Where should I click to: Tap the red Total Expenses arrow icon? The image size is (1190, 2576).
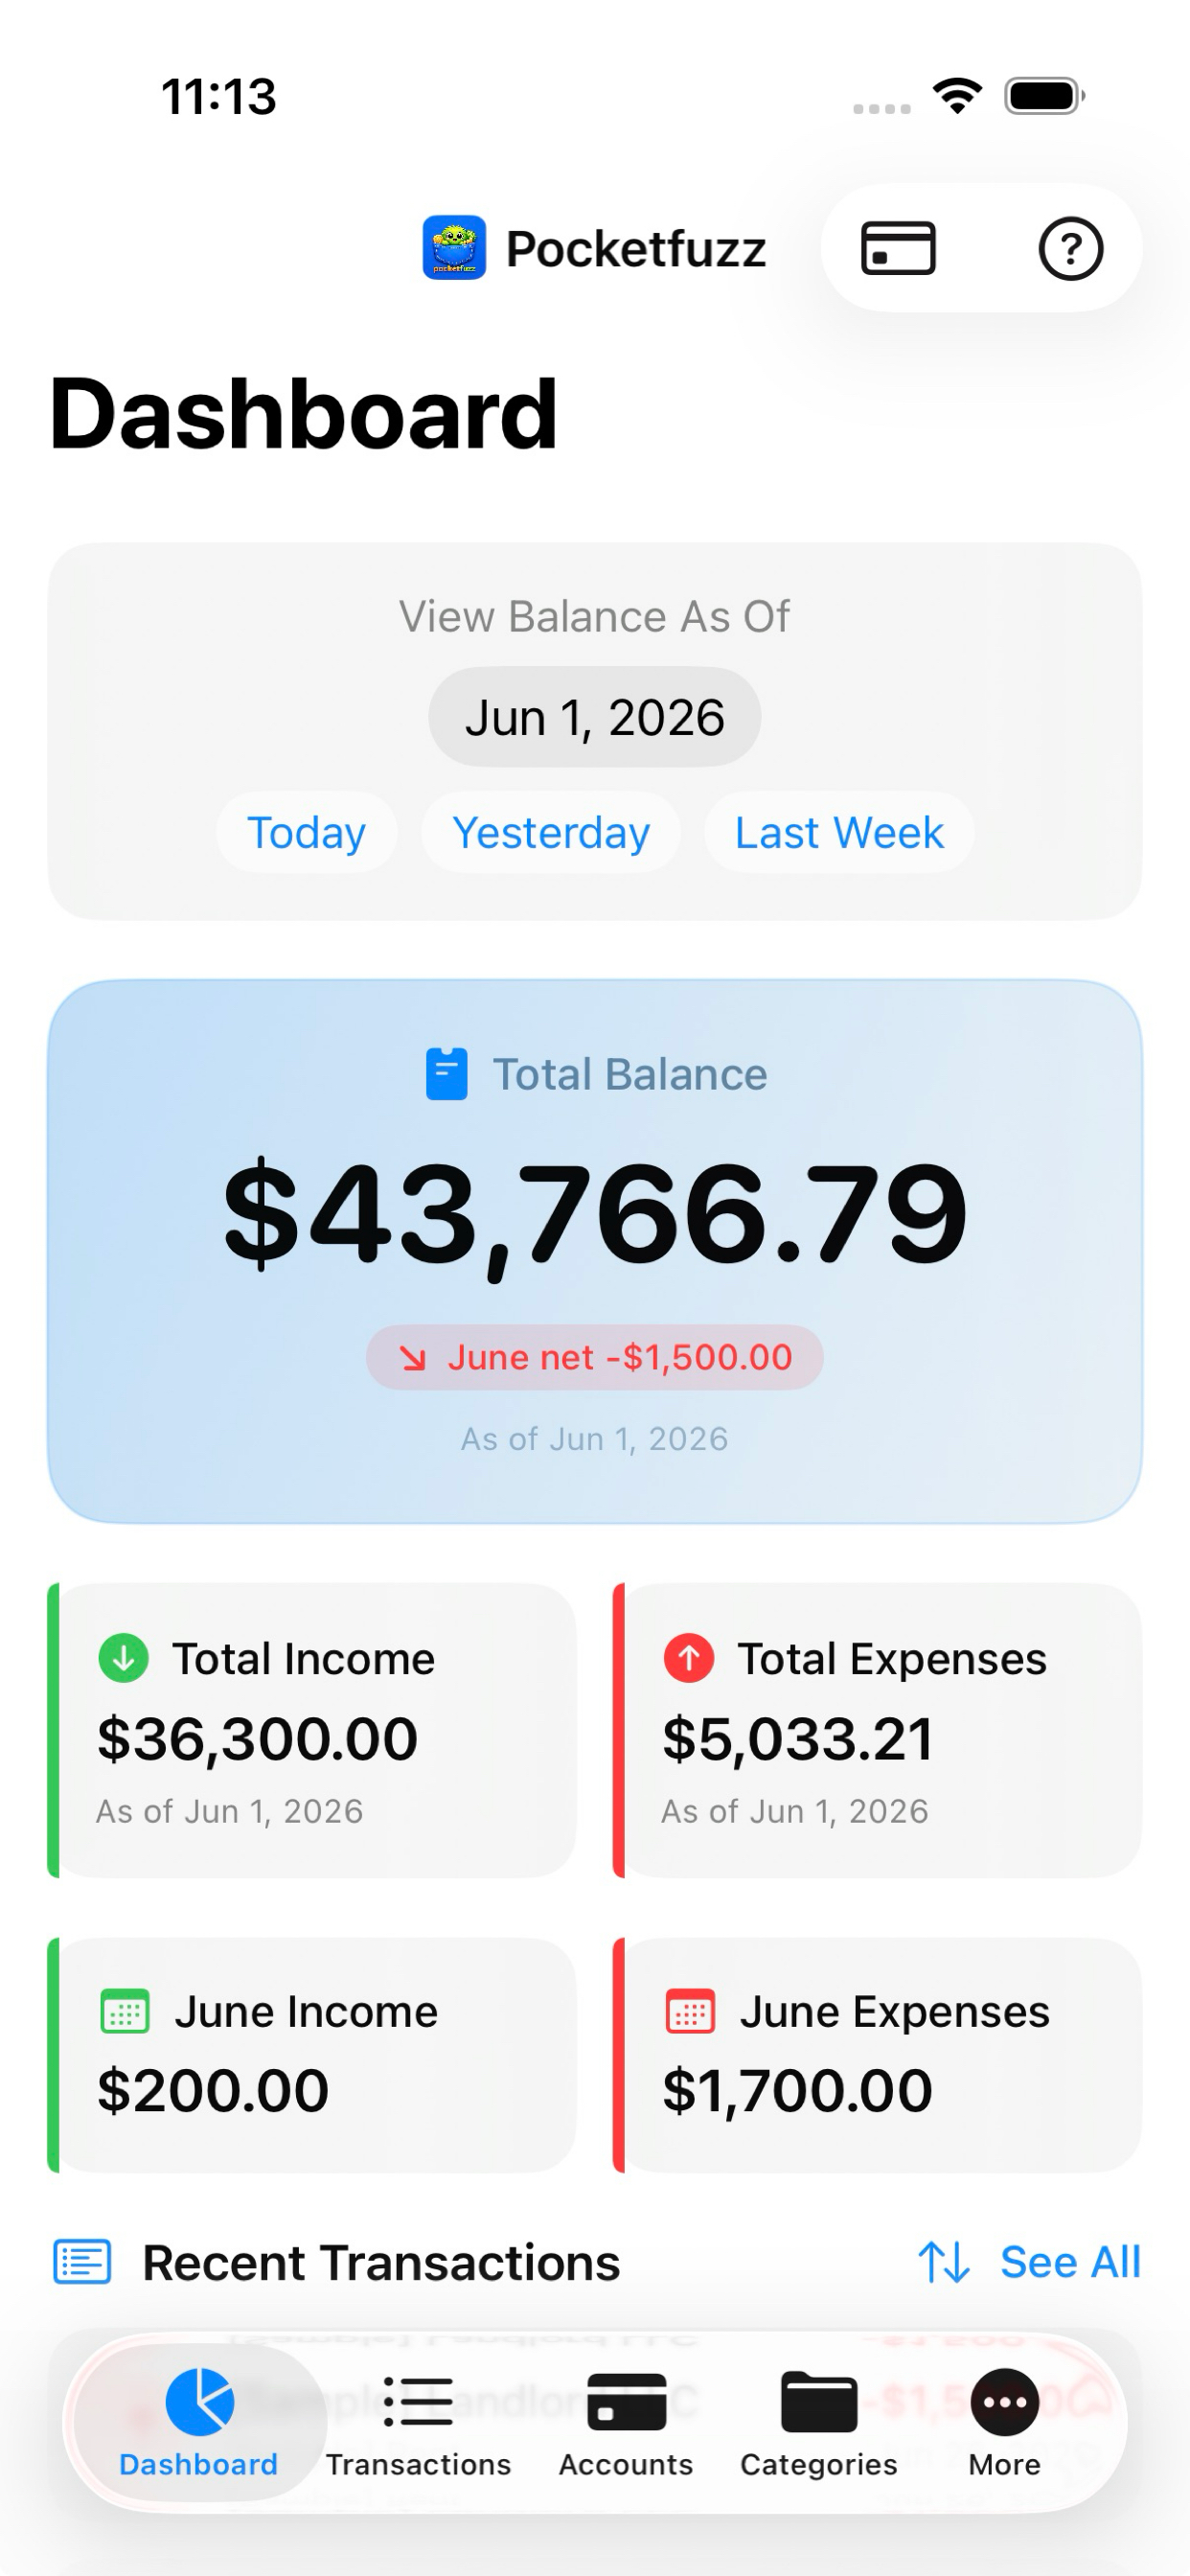(x=689, y=1658)
